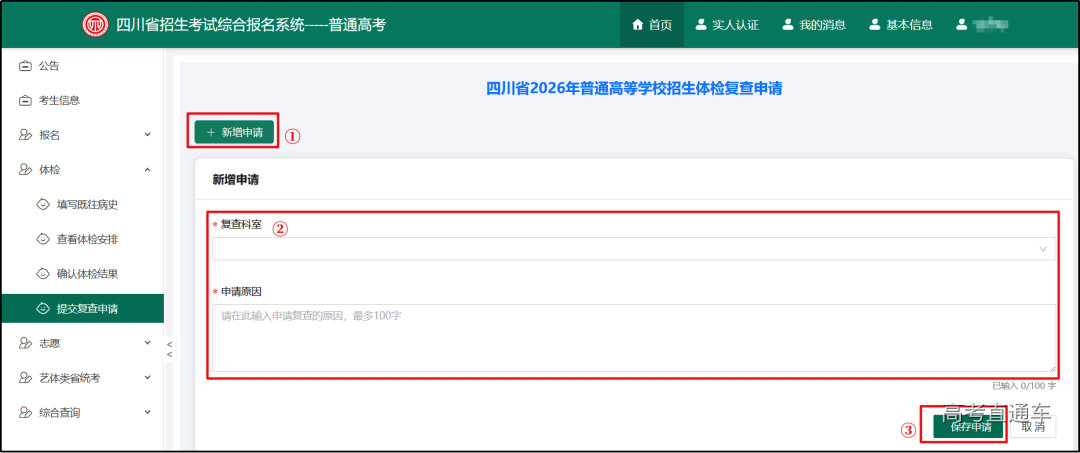Click the person icon beside 实人认证

coord(701,25)
